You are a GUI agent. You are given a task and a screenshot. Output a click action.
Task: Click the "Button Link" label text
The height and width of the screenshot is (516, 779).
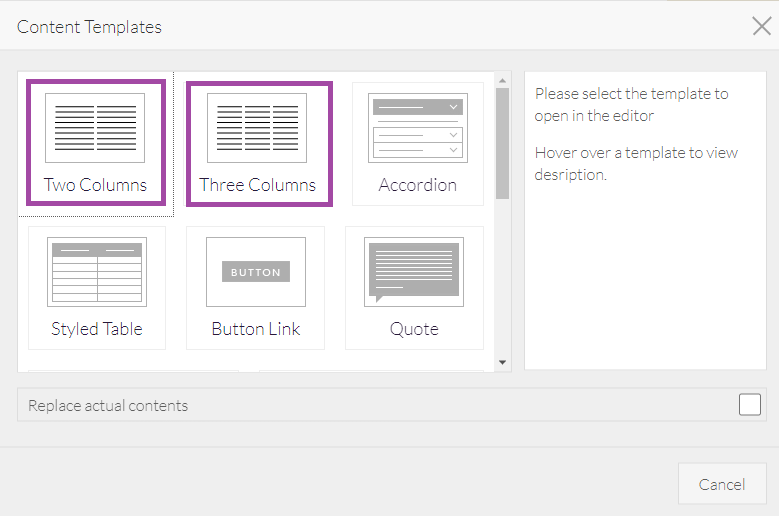[x=255, y=329]
